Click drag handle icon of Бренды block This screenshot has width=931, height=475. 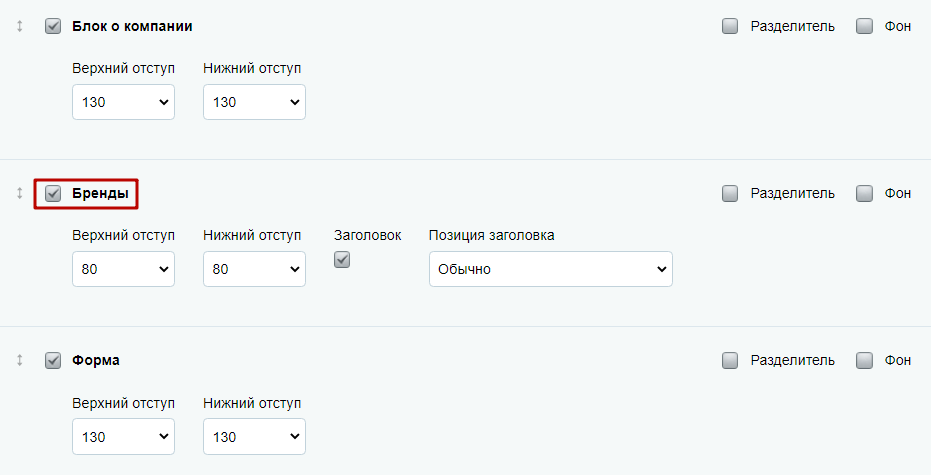click(20, 193)
